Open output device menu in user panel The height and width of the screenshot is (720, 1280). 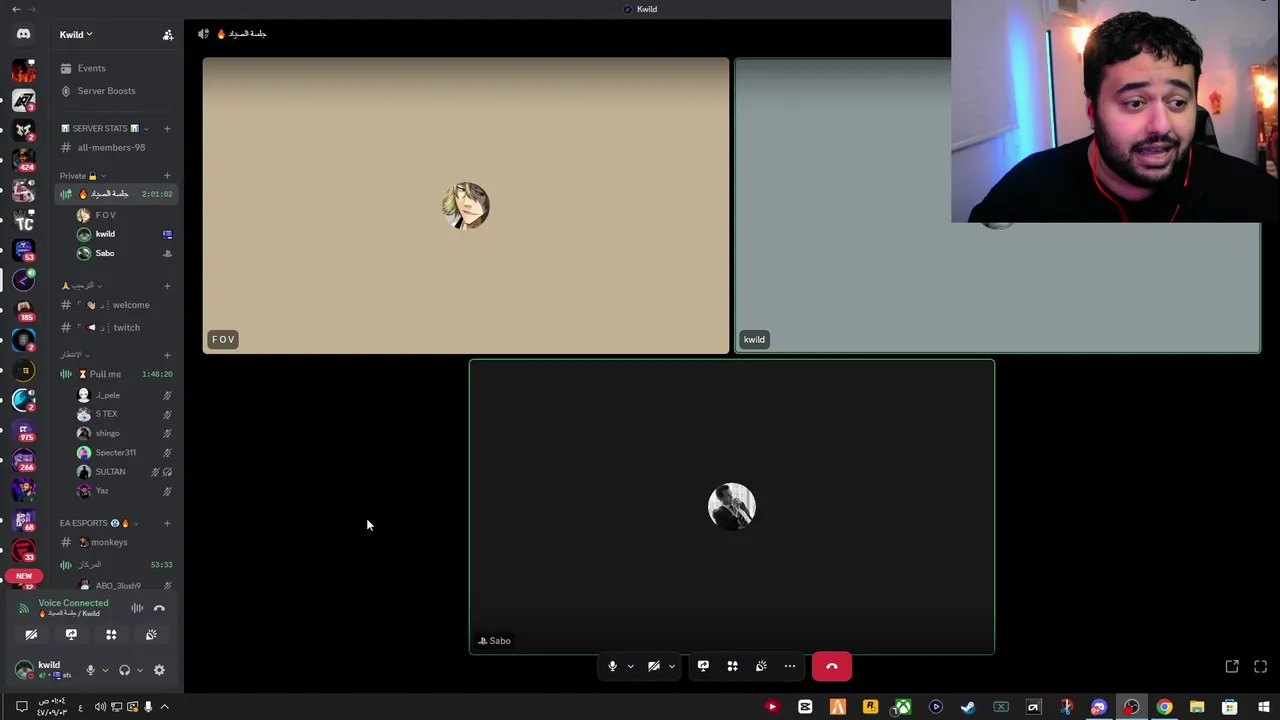[139, 670]
